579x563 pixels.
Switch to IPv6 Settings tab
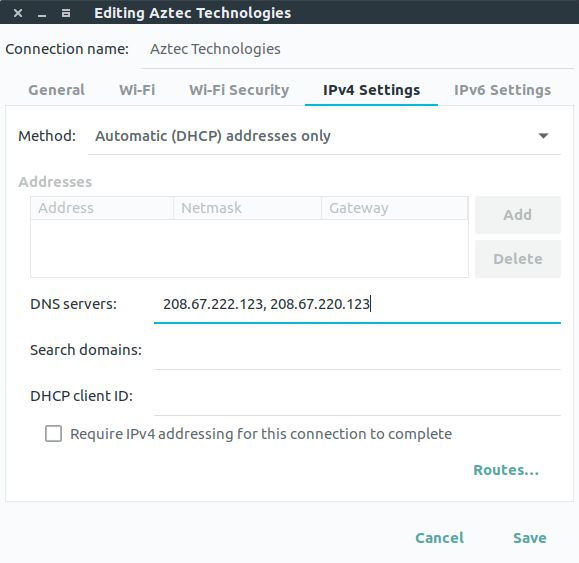(502, 90)
